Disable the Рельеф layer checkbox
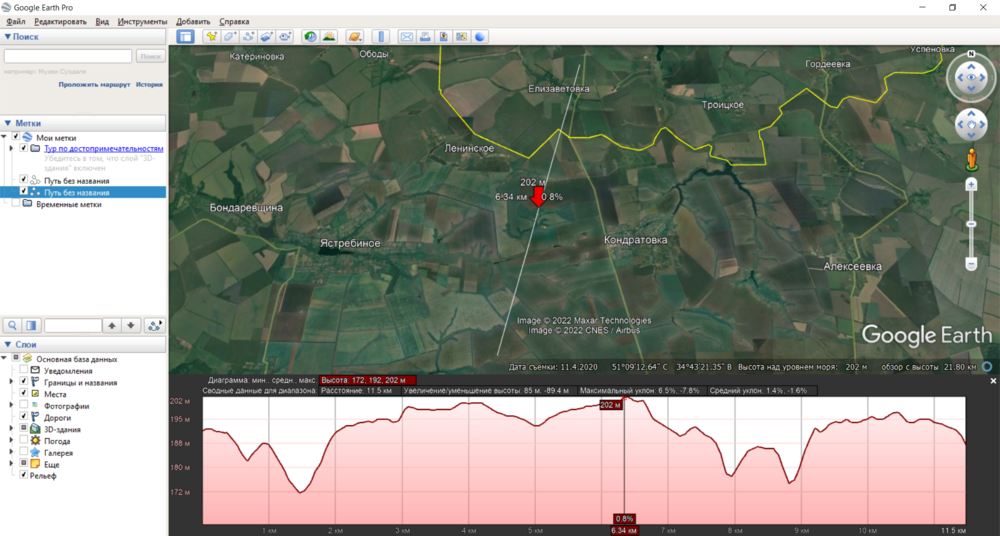1000x536 pixels. pos(24,475)
